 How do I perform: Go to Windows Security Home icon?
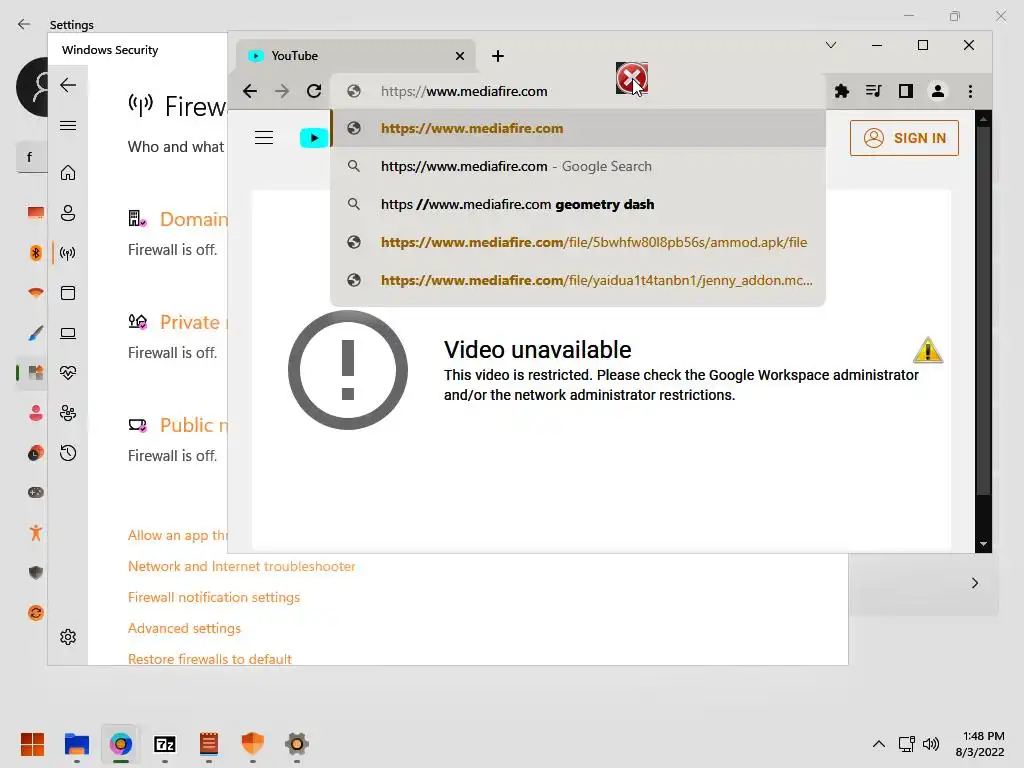[x=68, y=173]
